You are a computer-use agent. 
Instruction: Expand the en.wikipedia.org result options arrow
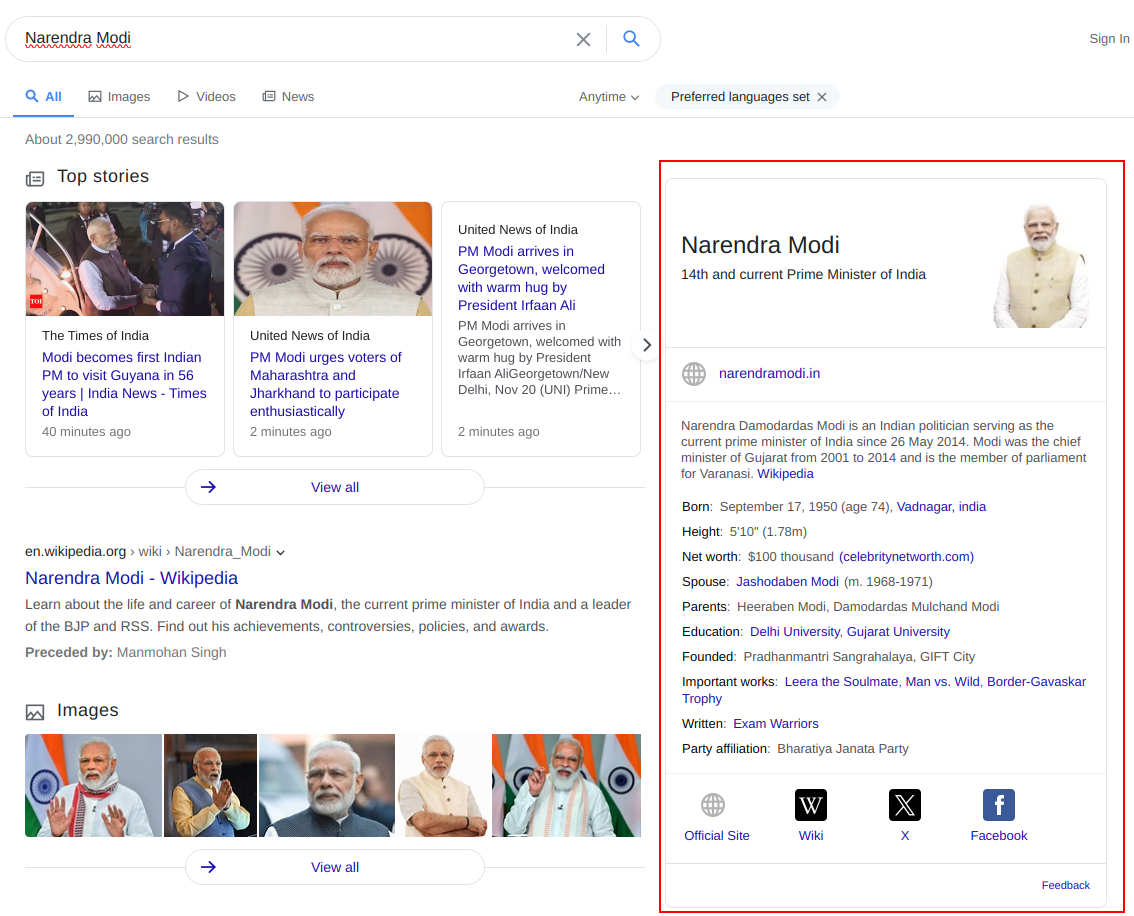[281, 552]
